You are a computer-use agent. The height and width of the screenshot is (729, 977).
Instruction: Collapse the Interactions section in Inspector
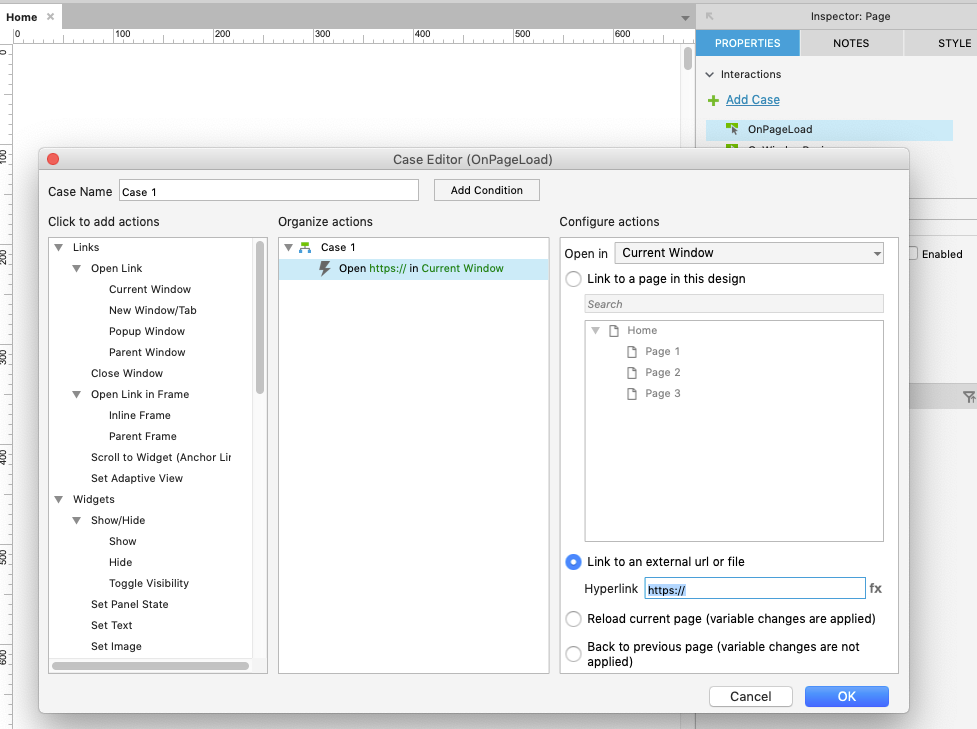[710, 74]
